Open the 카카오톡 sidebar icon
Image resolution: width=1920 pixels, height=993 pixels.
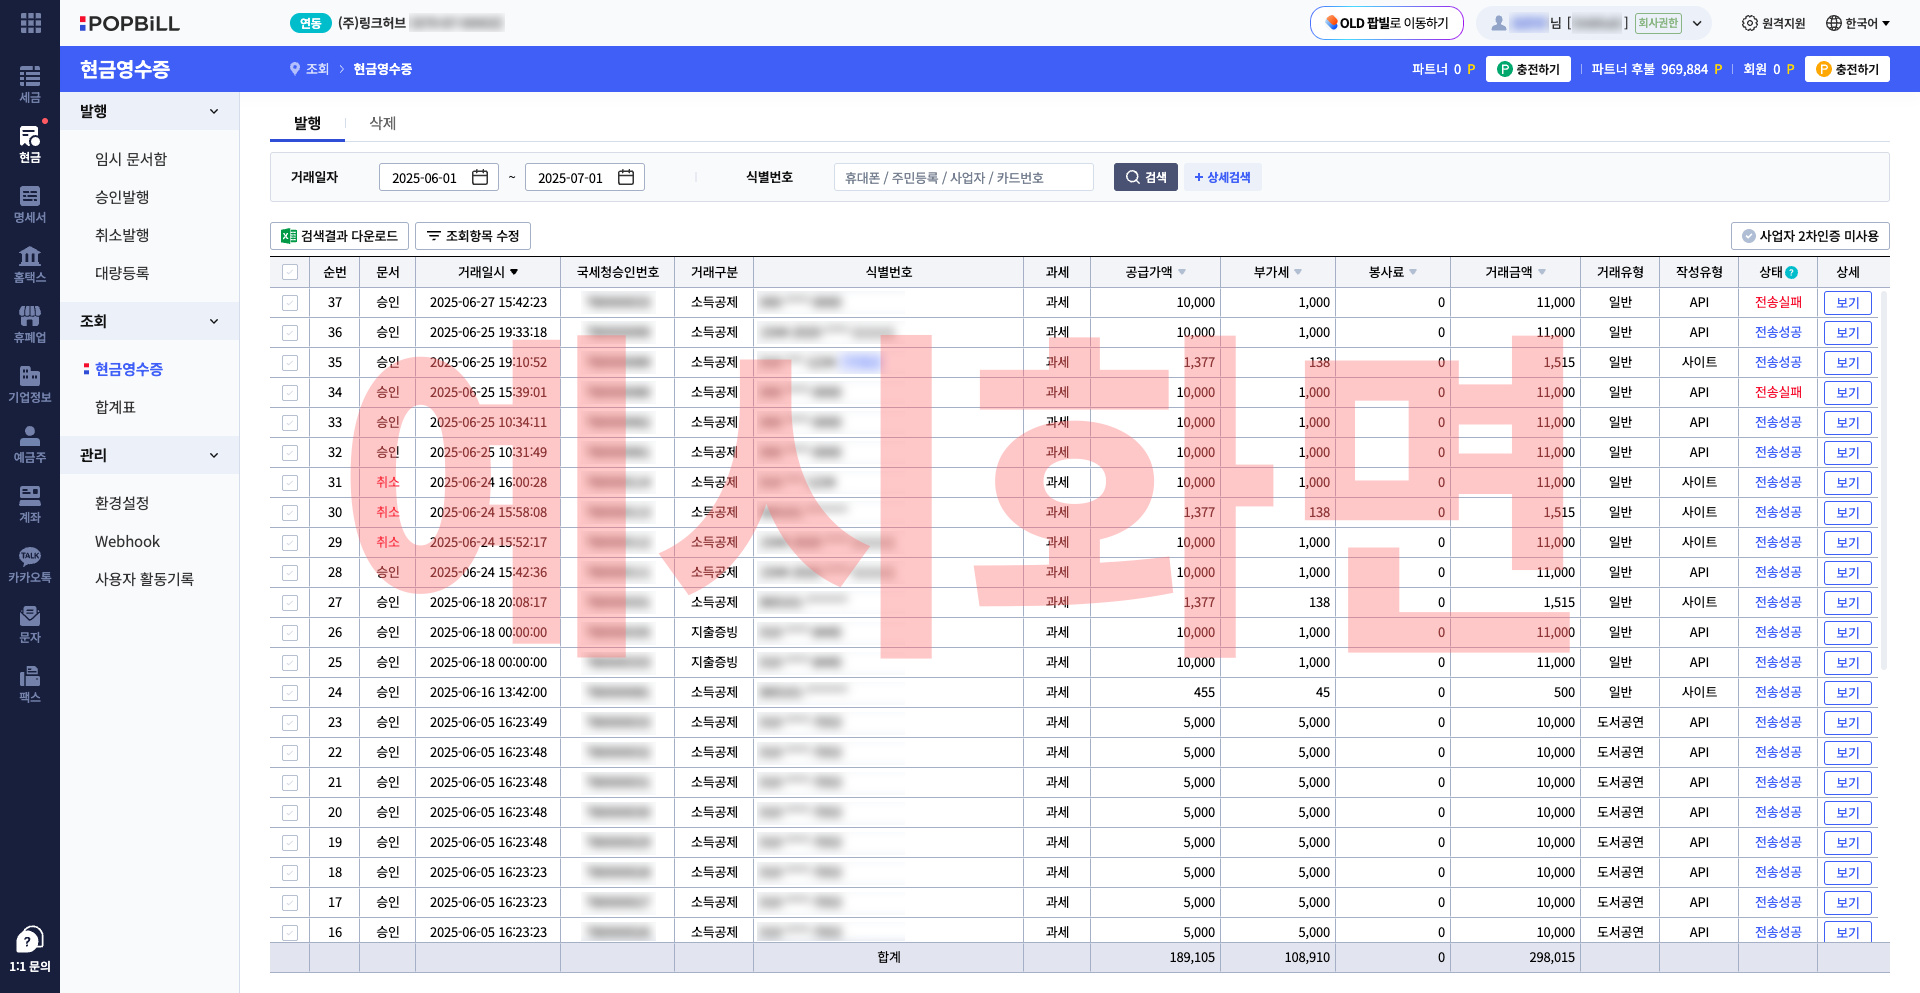[x=30, y=564]
